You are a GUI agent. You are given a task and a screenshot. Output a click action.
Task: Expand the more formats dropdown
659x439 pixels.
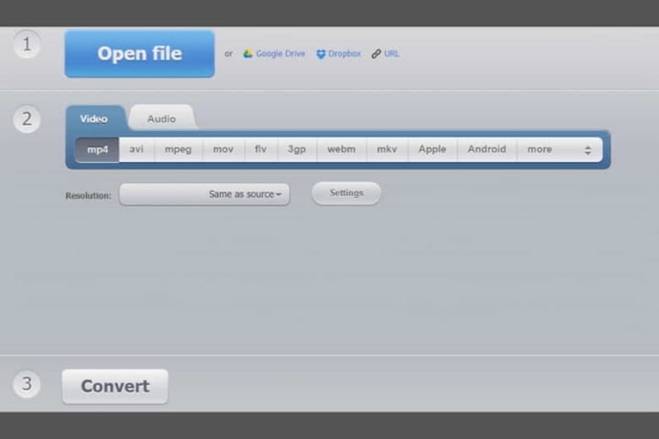point(558,149)
